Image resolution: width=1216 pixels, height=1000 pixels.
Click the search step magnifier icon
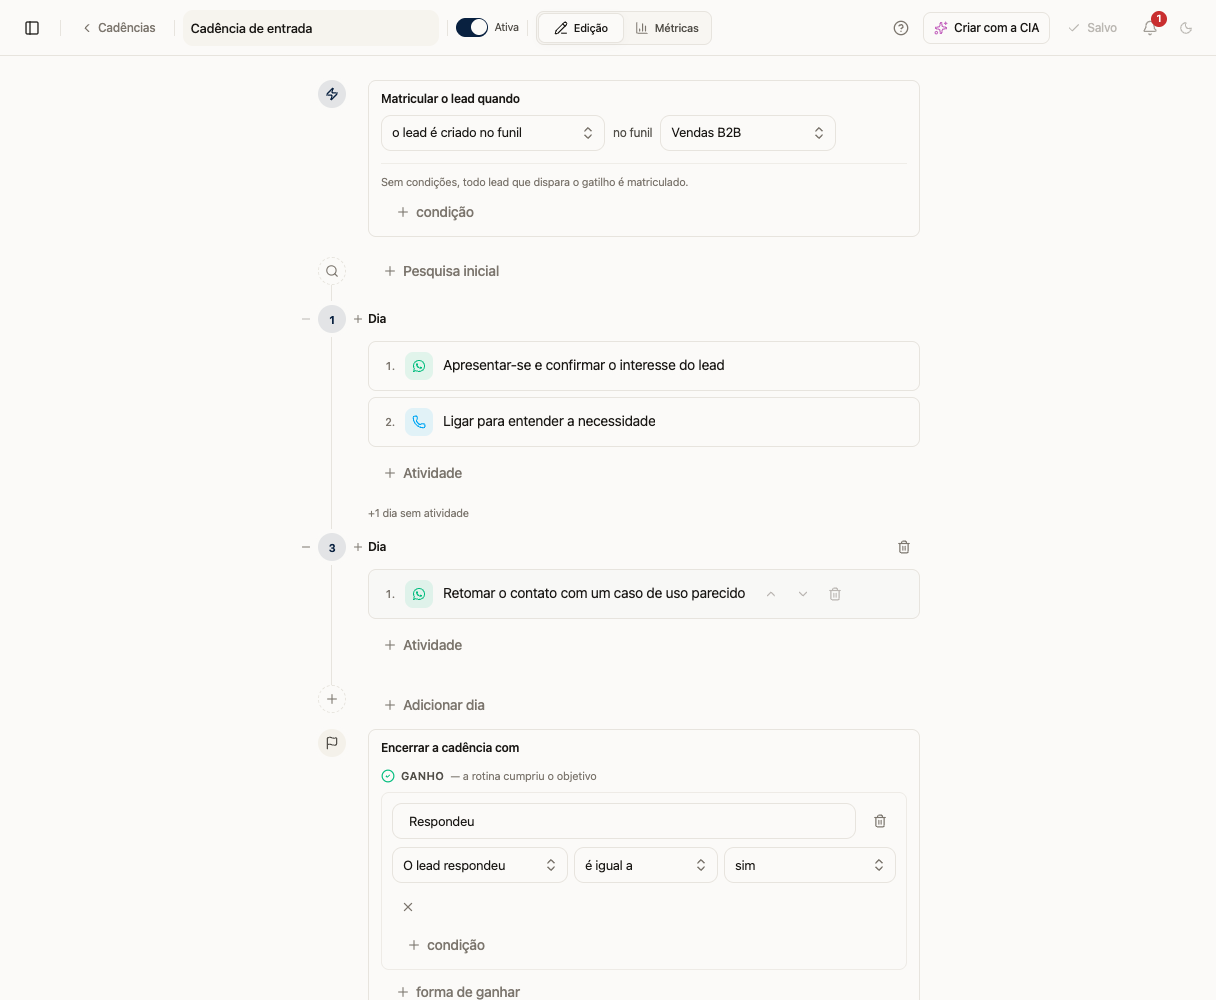pyautogui.click(x=332, y=271)
